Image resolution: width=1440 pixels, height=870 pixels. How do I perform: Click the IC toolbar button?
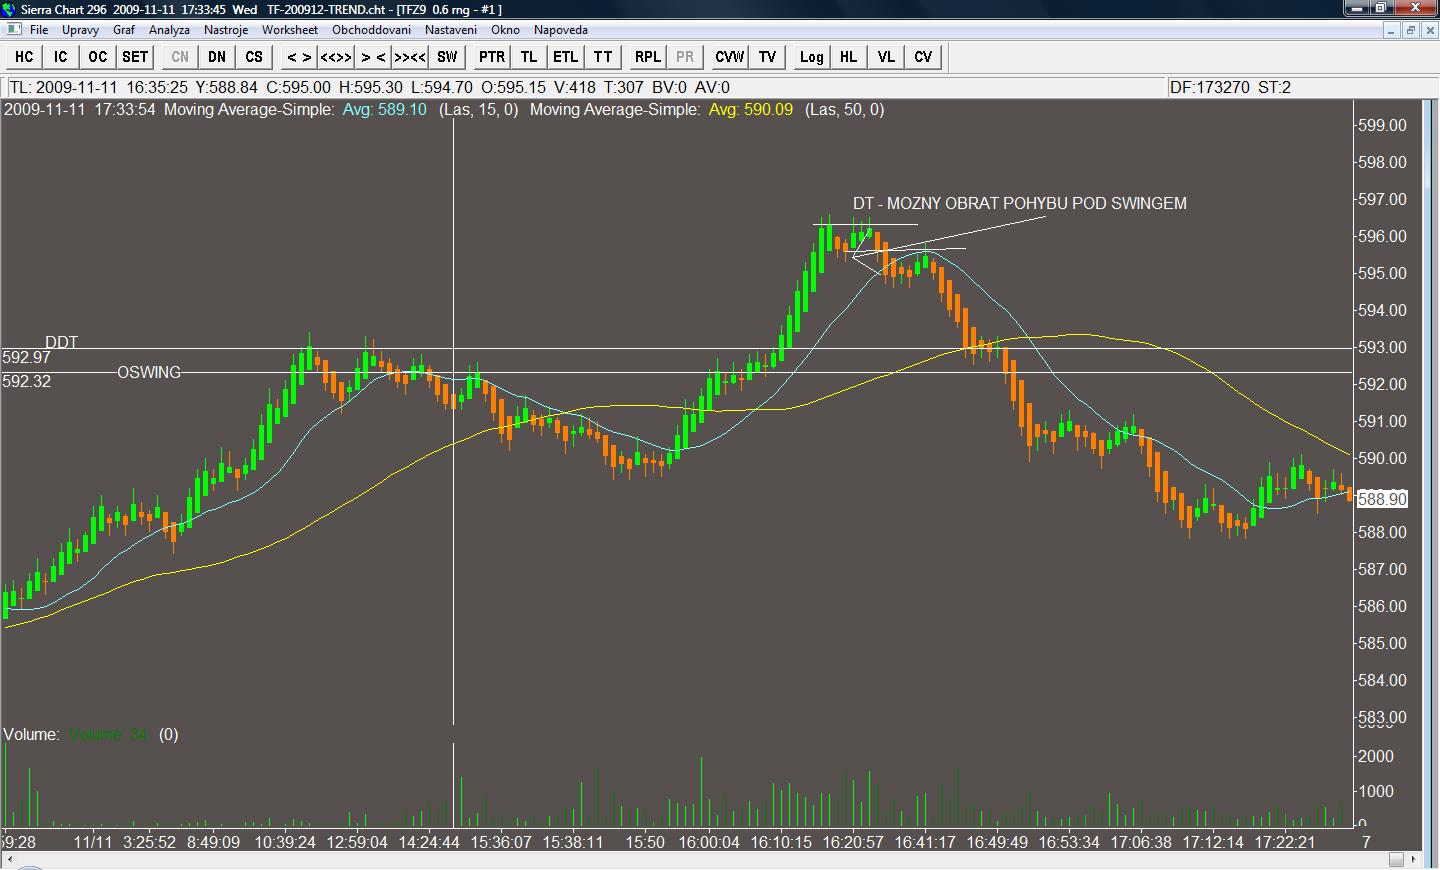pyautogui.click(x=61, y=57)
